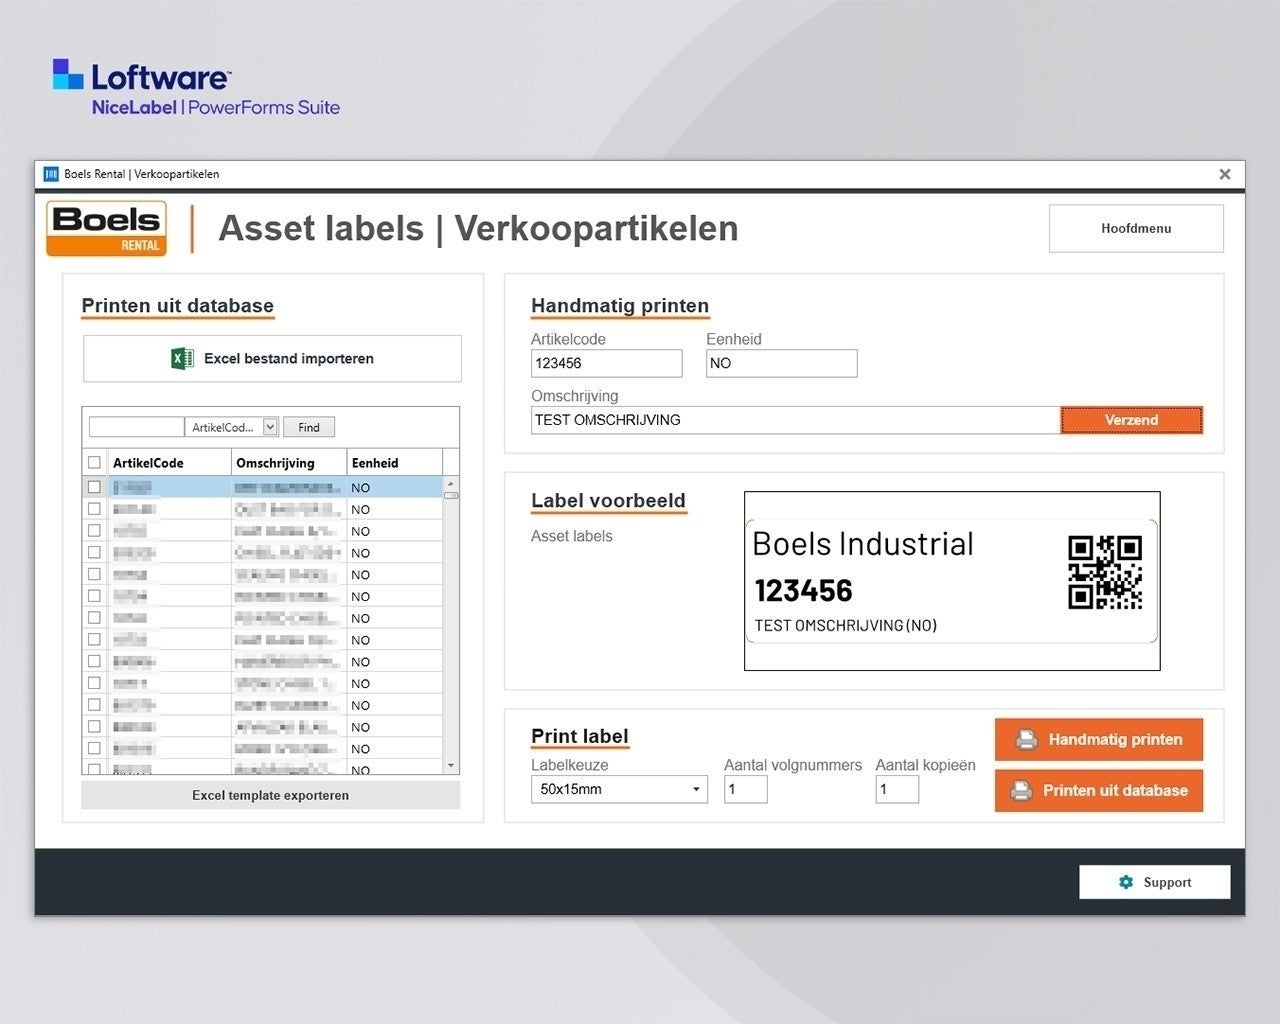
Task: Click the Excel icon on import button
Action: click(182, 358)
